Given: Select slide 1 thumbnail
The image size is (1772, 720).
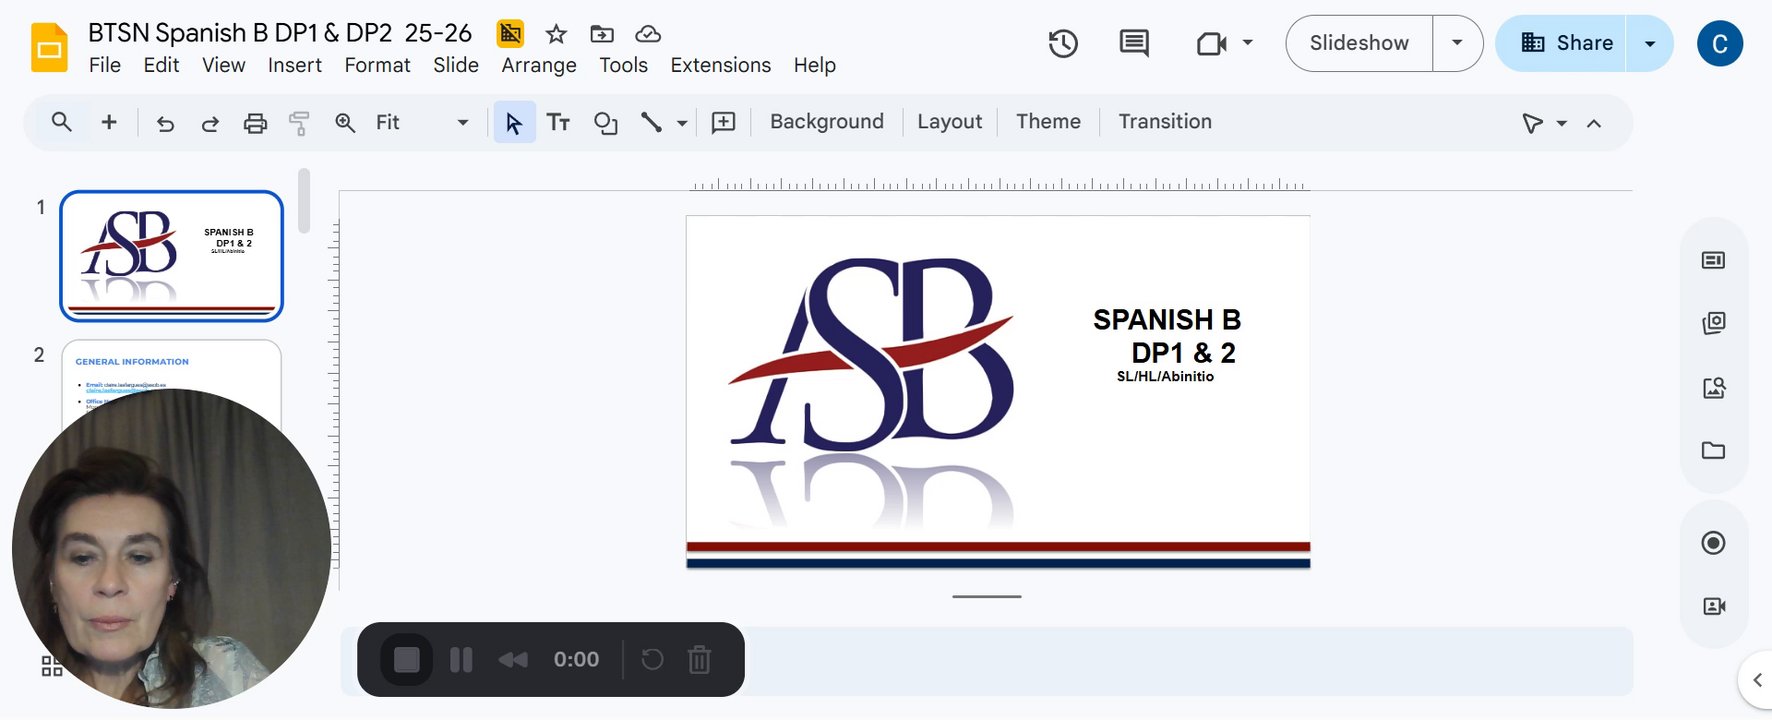Looking at the screenshot, I should tap(171, 256).
